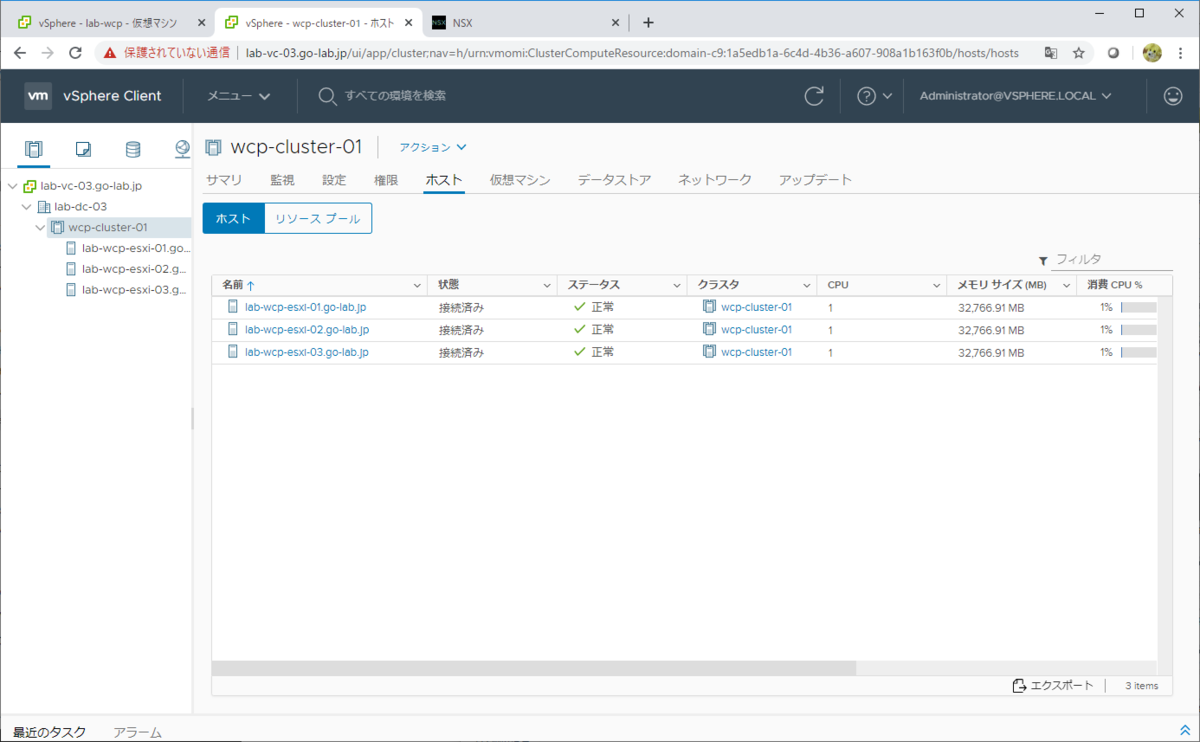The width and height of the screenshot is (1200, 742).
Task: Open the Networking inventory icon
Action: (x=182, y=149)
